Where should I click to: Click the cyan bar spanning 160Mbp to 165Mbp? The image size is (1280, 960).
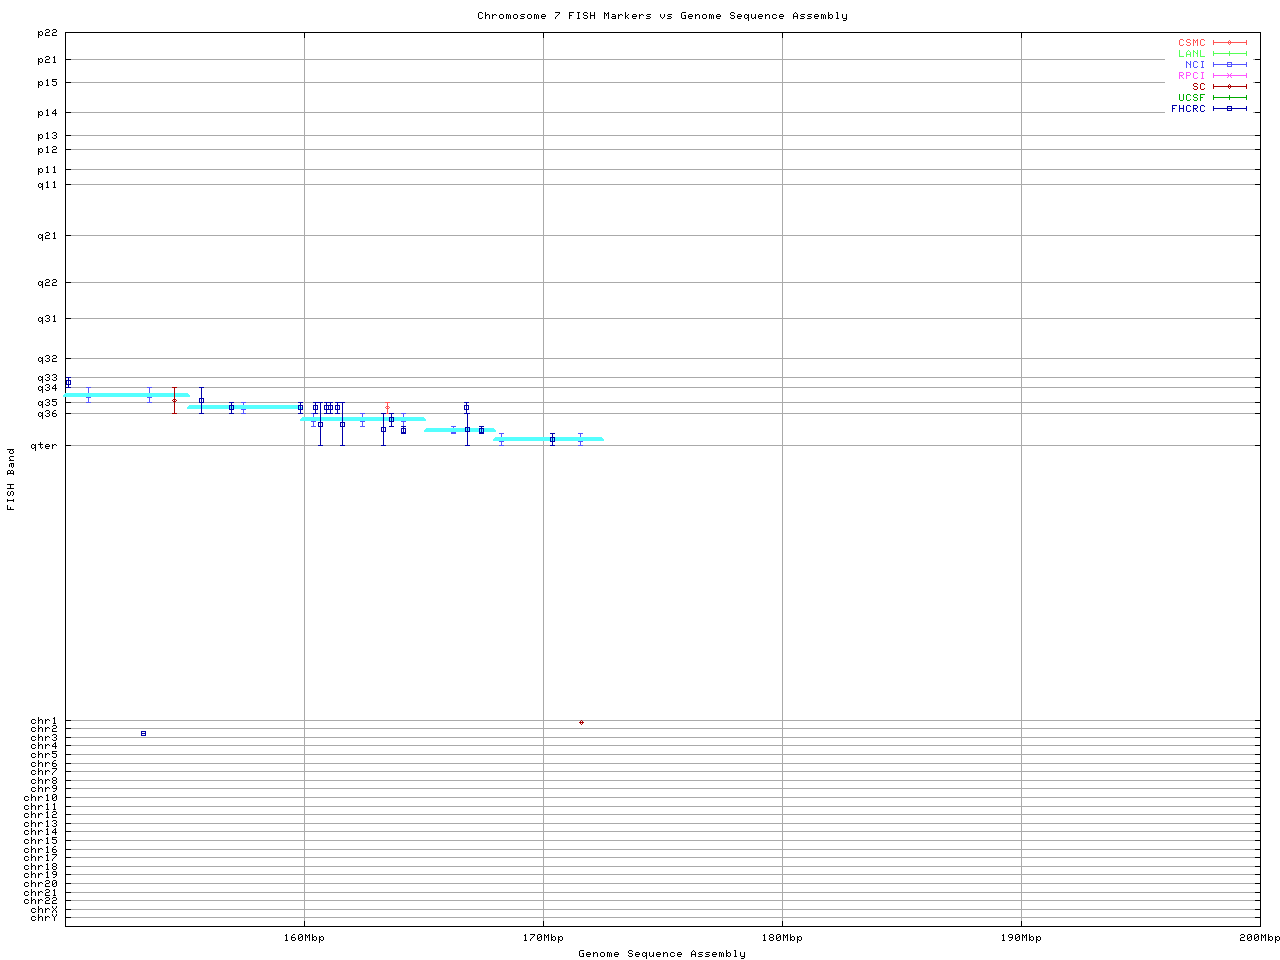click(363, 419)
